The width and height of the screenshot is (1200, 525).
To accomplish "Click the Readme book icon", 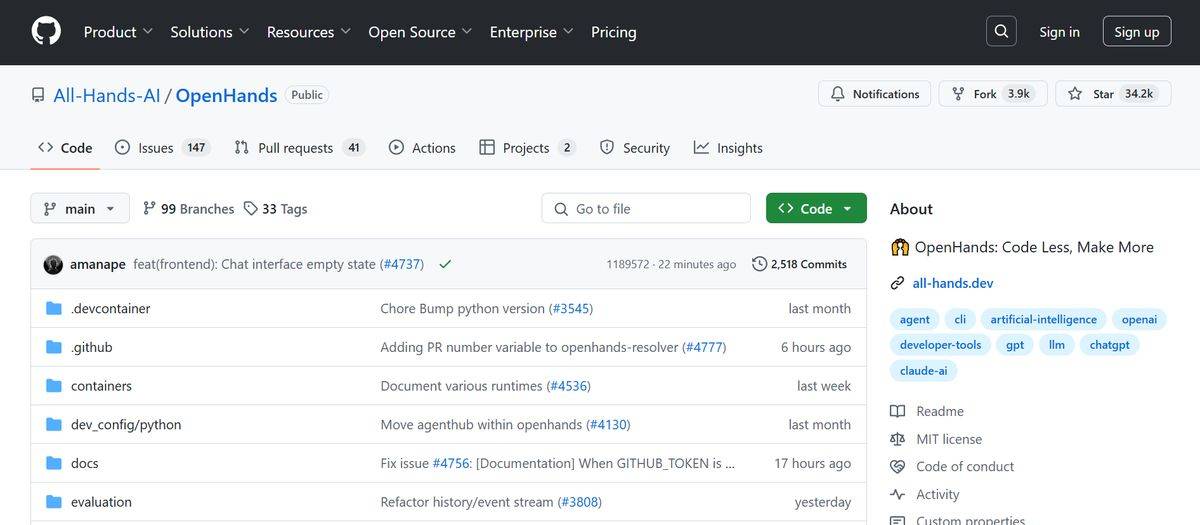I will [897, 411].
